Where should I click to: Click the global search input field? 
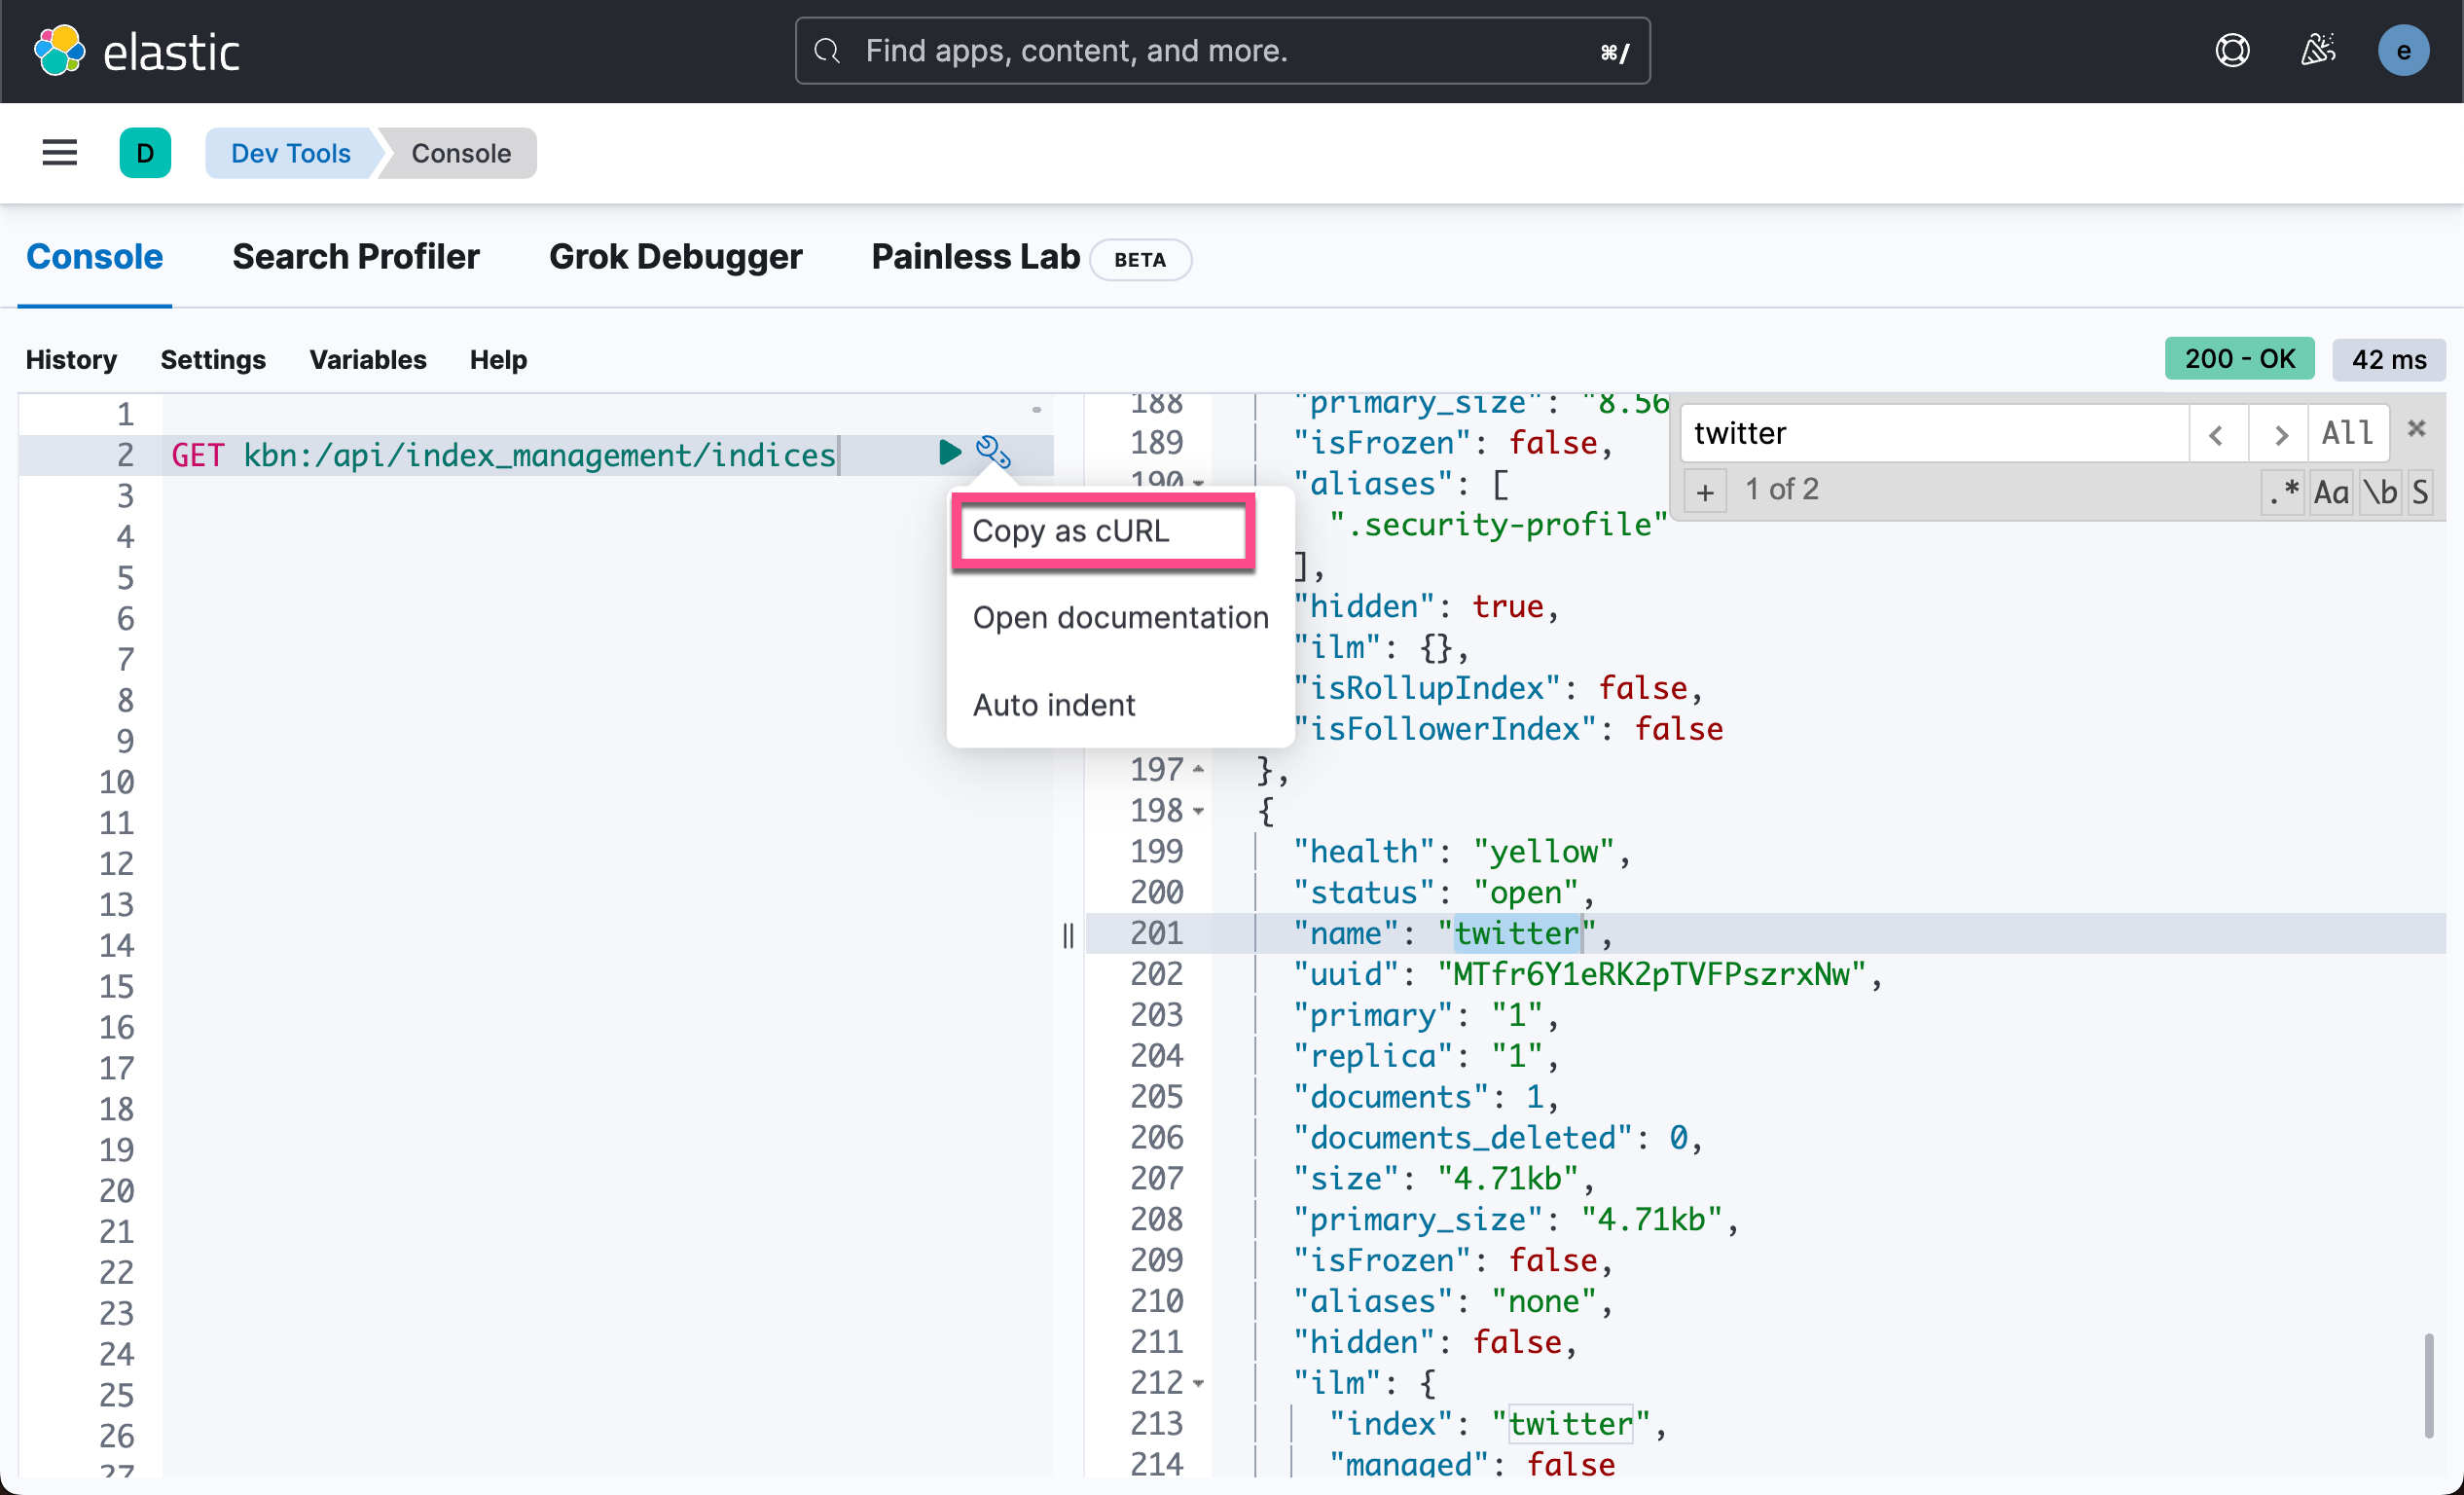(x=1220, y=51)
